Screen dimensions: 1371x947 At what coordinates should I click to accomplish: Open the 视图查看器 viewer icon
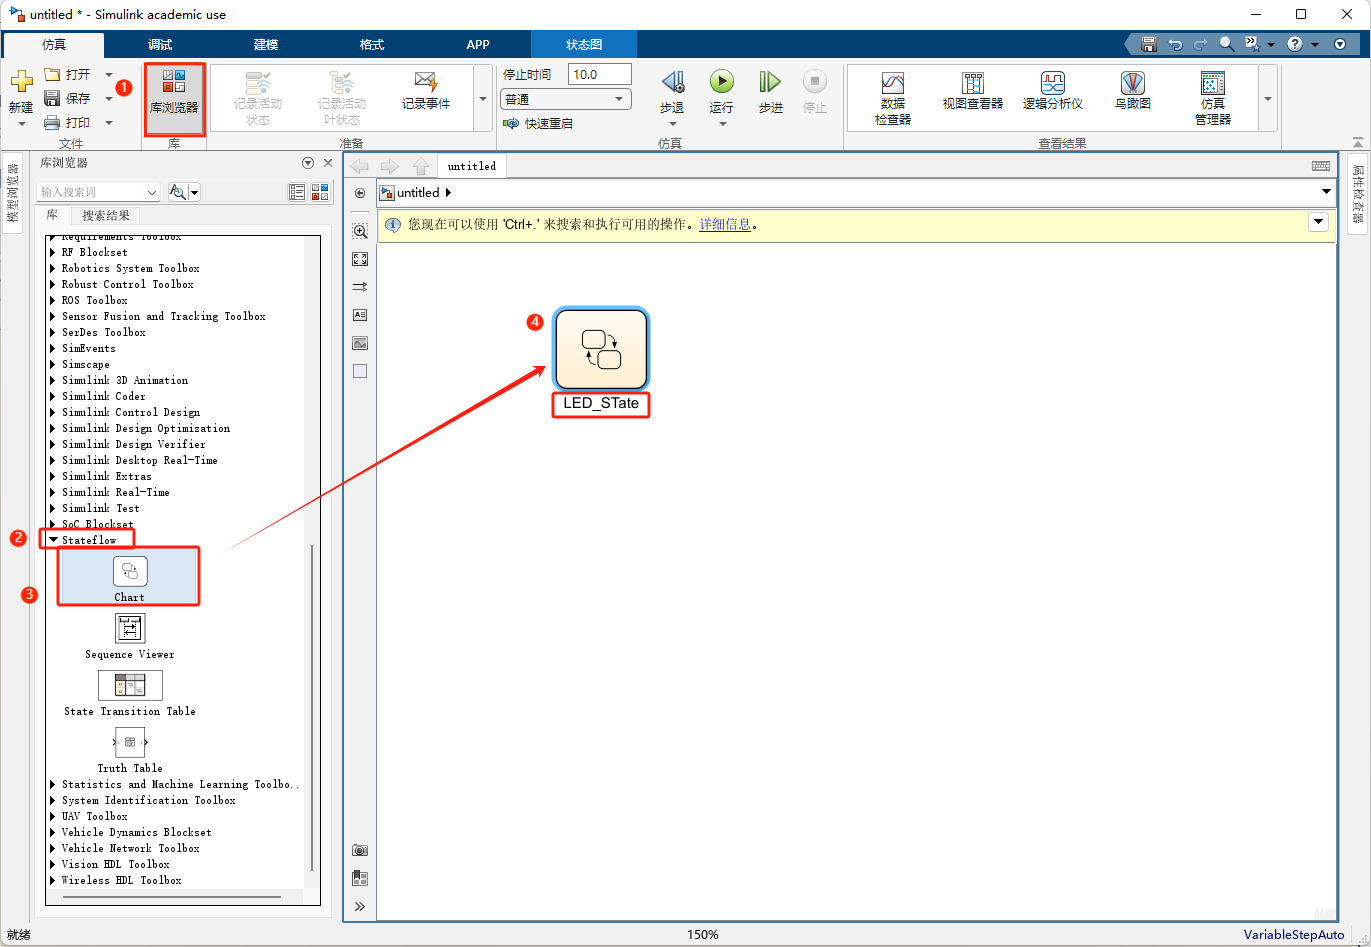[972, 91]
